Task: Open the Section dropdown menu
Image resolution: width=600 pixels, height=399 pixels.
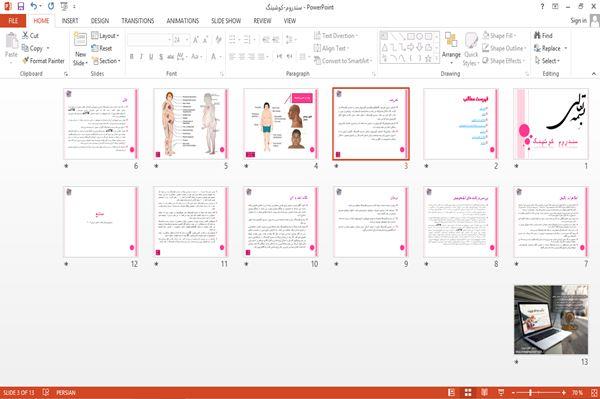Action: [x=106, y=61]
